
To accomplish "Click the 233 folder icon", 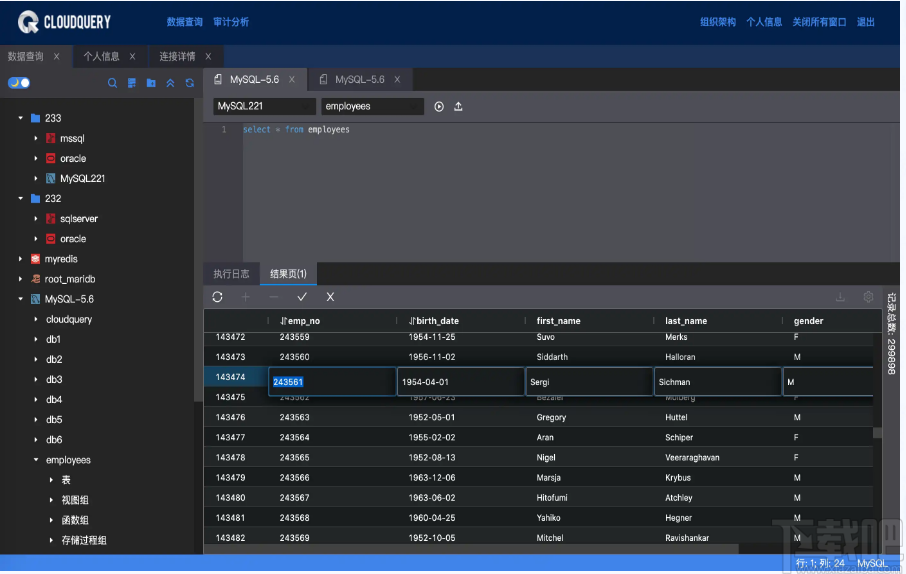I will point(35,118).
